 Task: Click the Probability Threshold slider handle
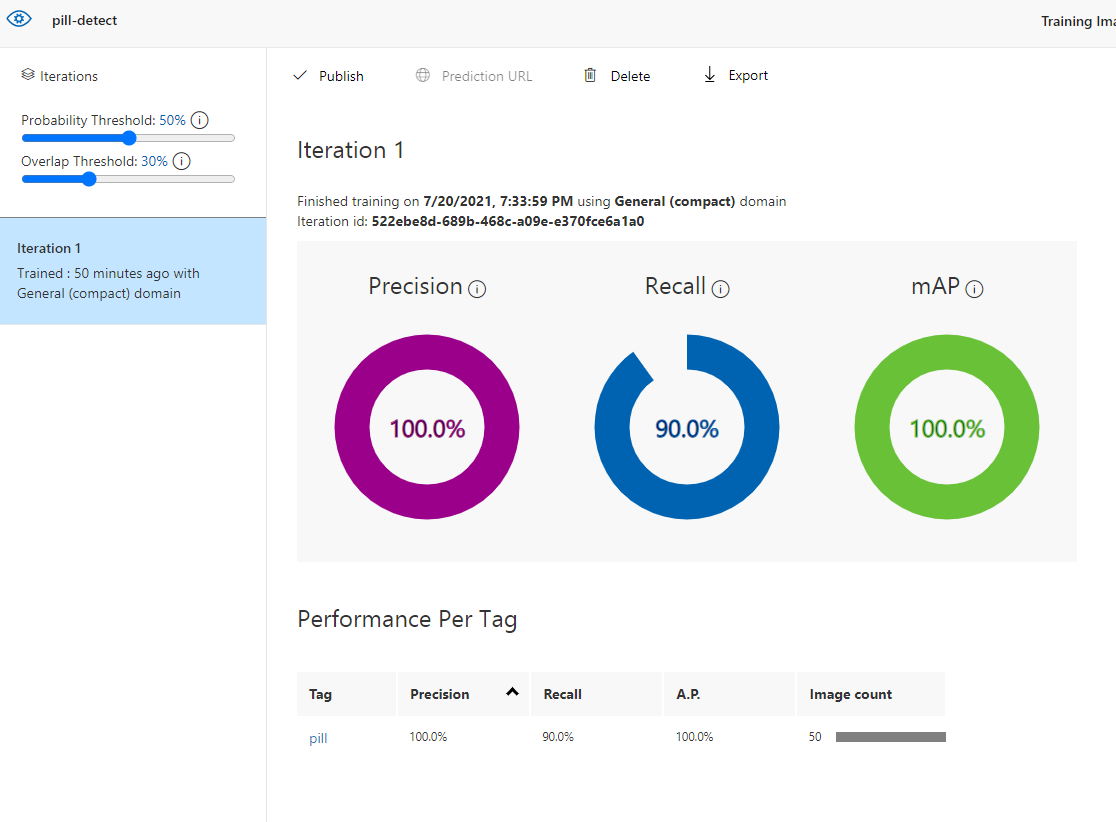click(129, 138)
